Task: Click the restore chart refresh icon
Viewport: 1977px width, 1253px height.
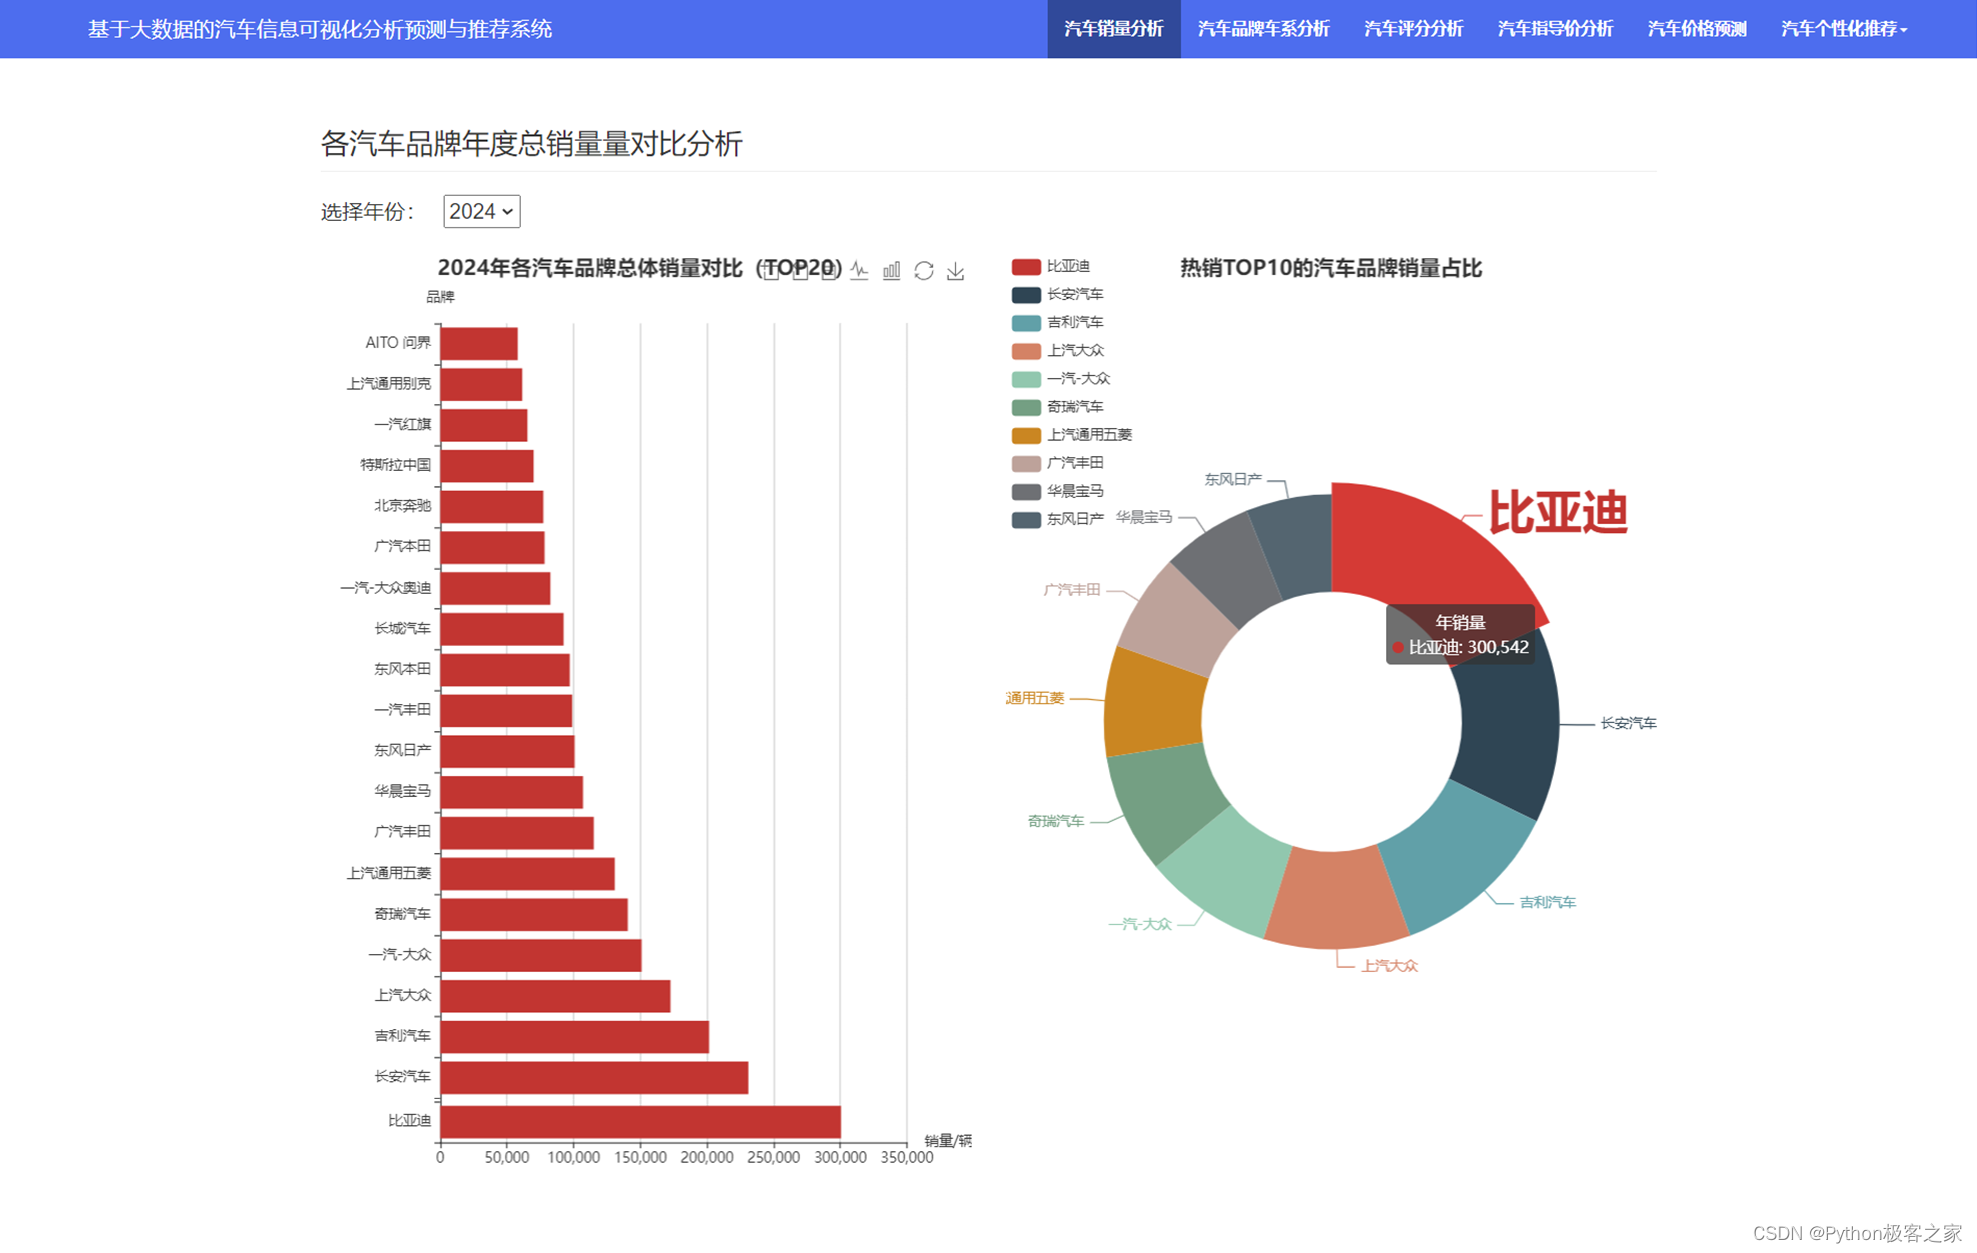Action: click(924, 270)
